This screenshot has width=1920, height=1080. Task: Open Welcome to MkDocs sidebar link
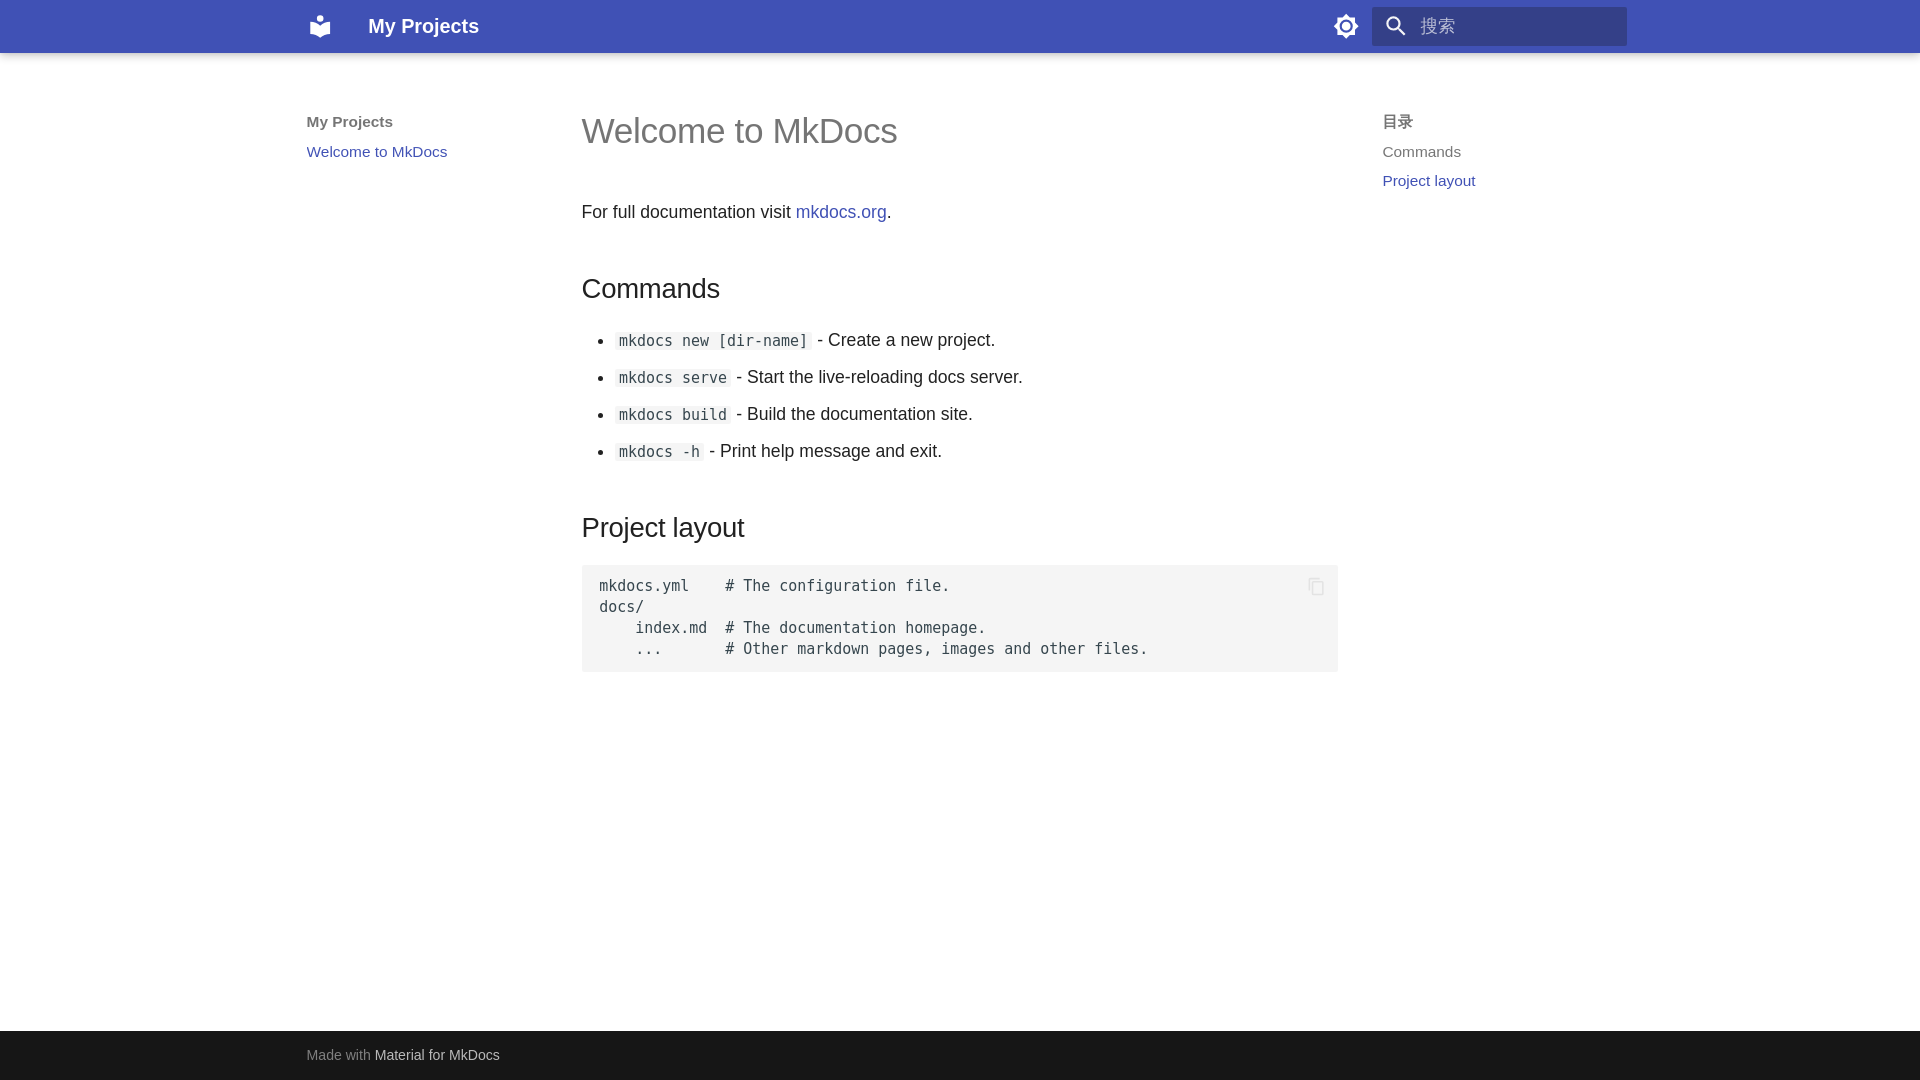click(x=377, y=152)
